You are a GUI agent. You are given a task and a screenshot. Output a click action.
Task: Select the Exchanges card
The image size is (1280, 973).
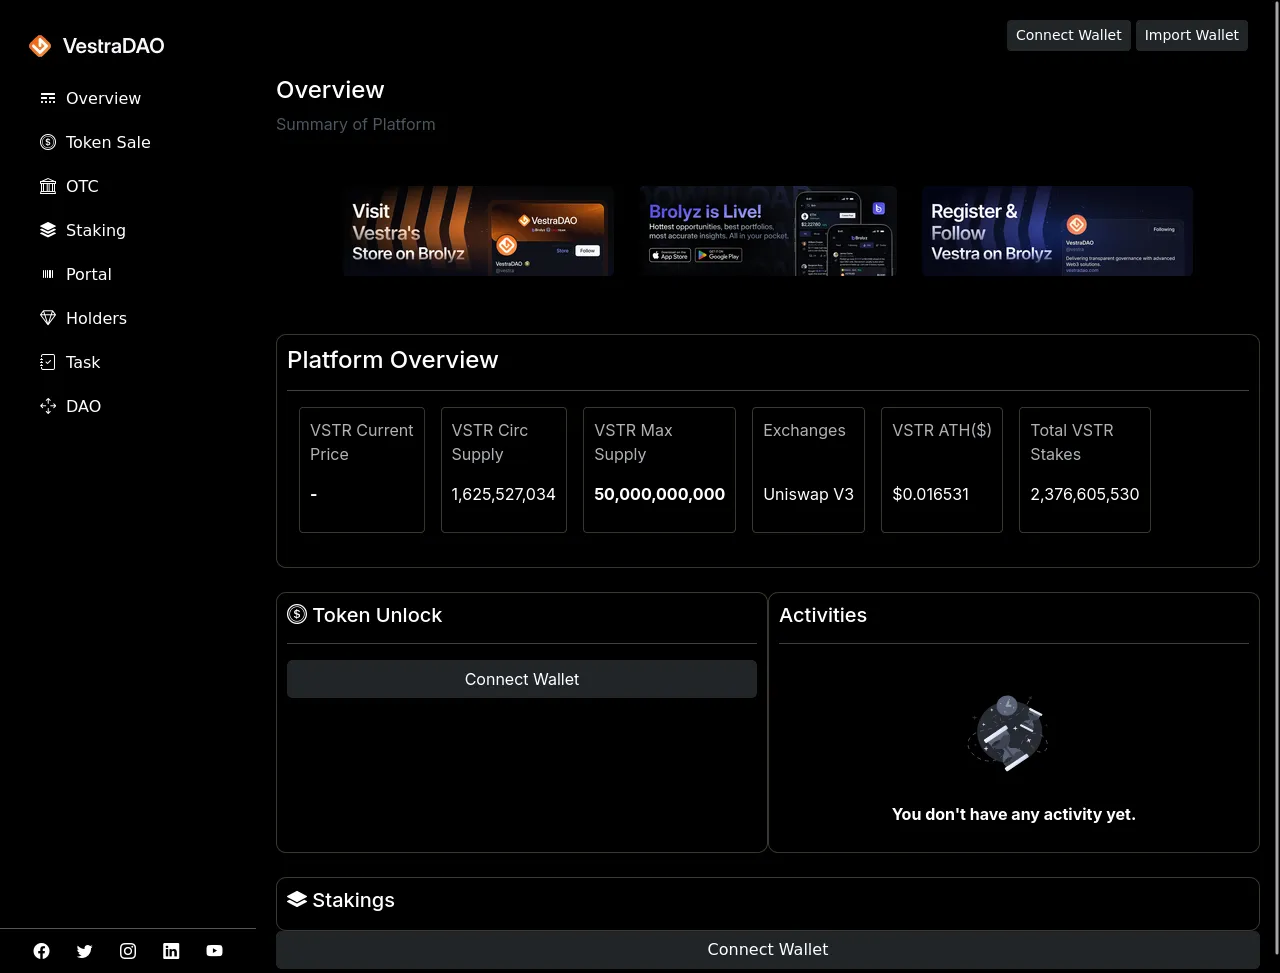click(808, 470)
